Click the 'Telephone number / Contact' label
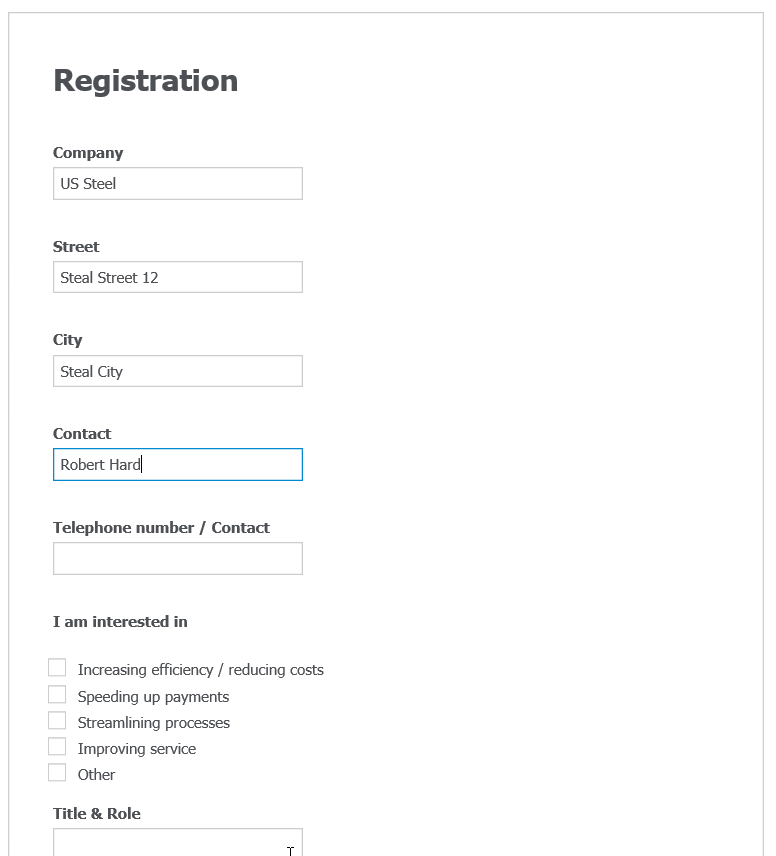The image size is (776, 856). pos(161,527)
